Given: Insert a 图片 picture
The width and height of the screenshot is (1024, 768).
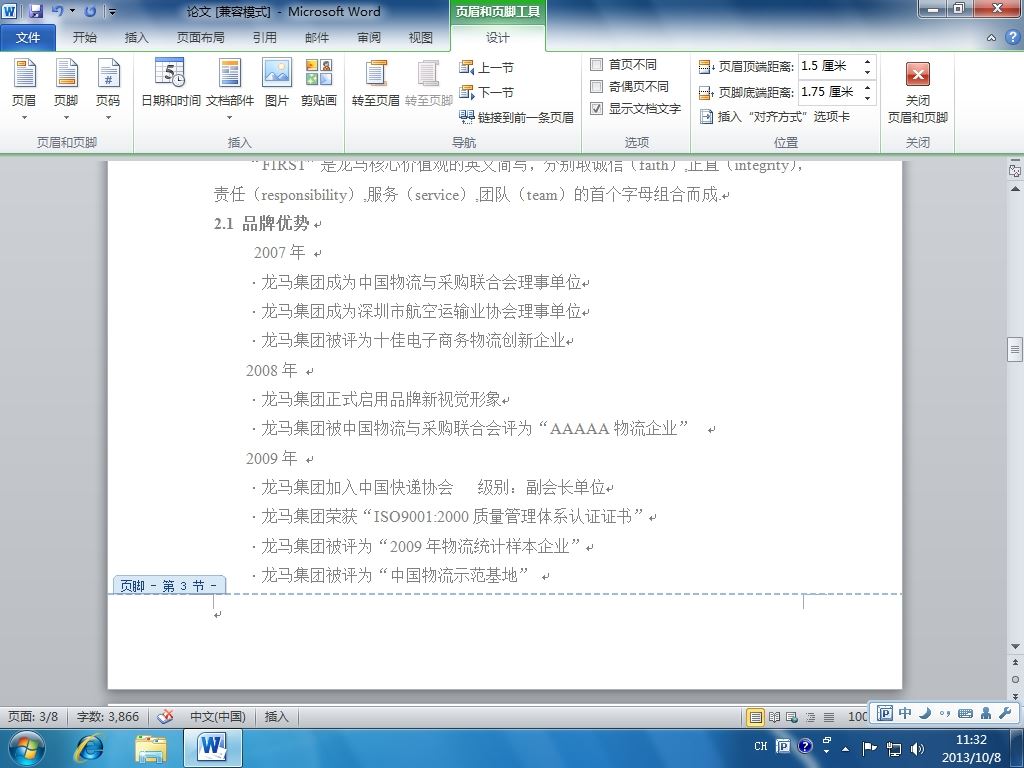Looking at the screenshot, I should pyautogui.click(x=277, y=83).
